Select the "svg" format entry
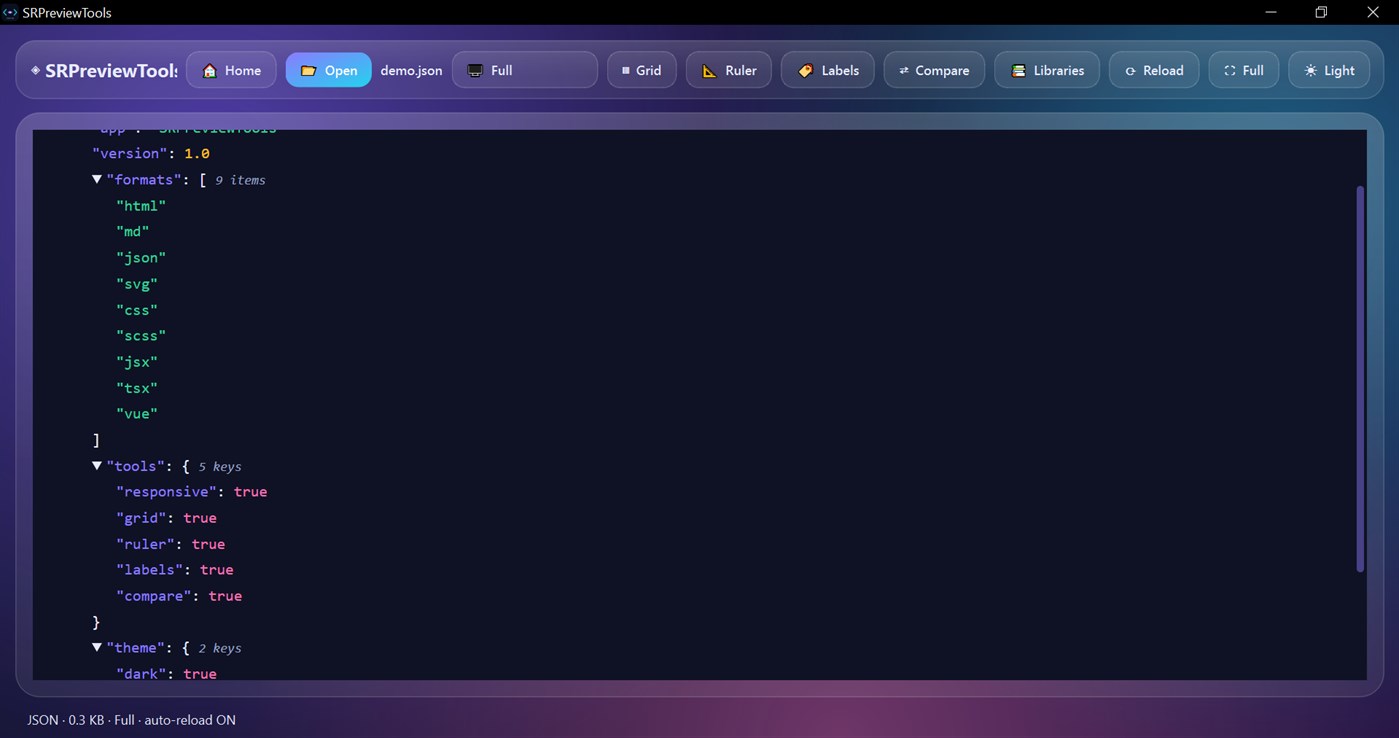1399x738 pixels. coord(137,283)
